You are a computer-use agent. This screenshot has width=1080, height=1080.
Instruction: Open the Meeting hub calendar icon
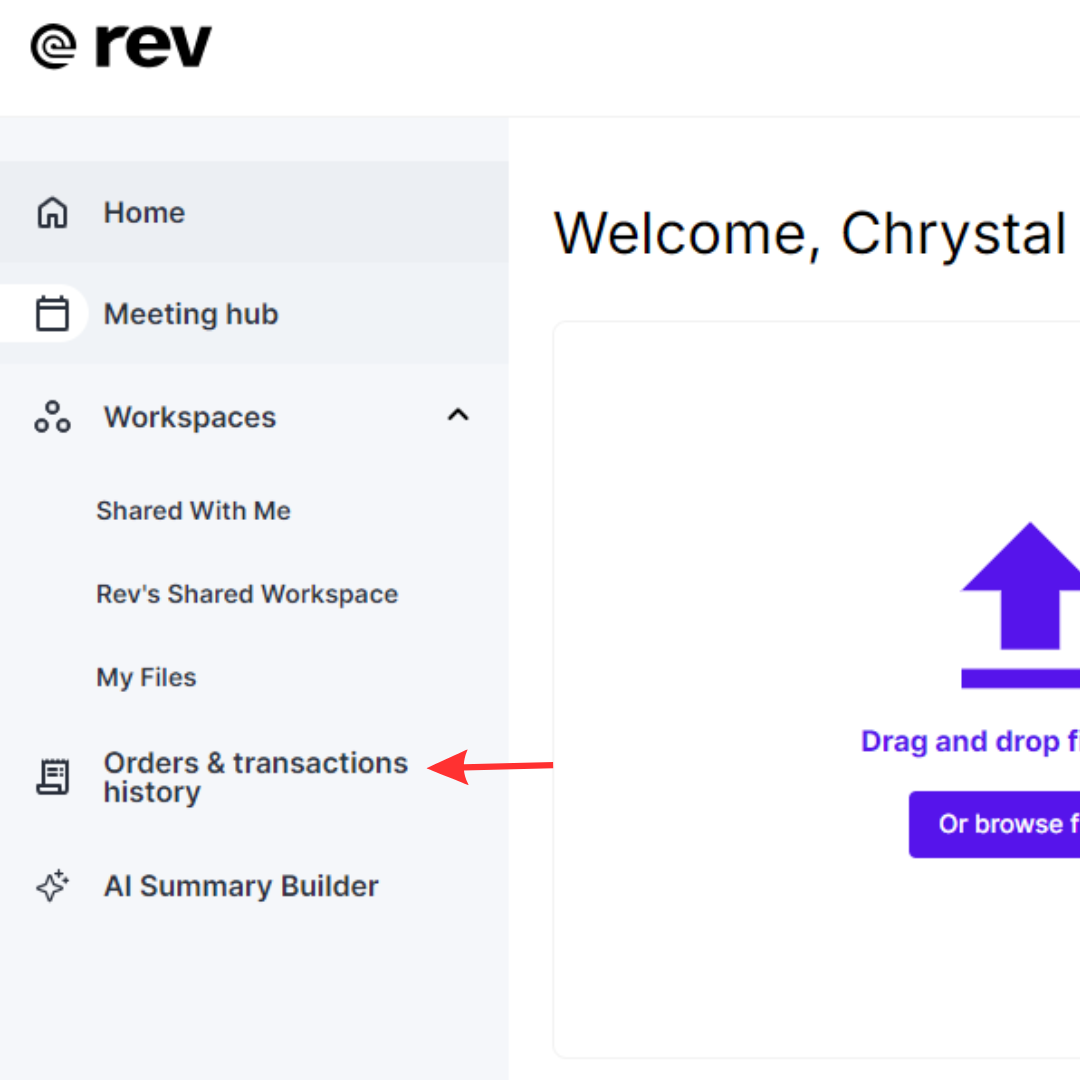52,313
